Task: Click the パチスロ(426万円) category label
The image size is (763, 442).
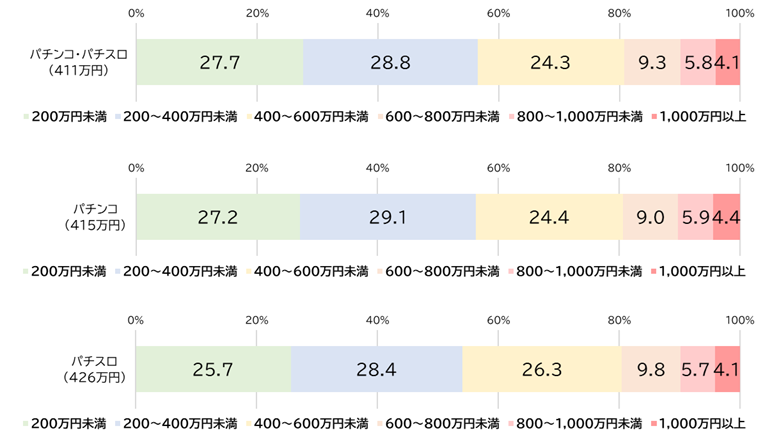Action: 96,370
